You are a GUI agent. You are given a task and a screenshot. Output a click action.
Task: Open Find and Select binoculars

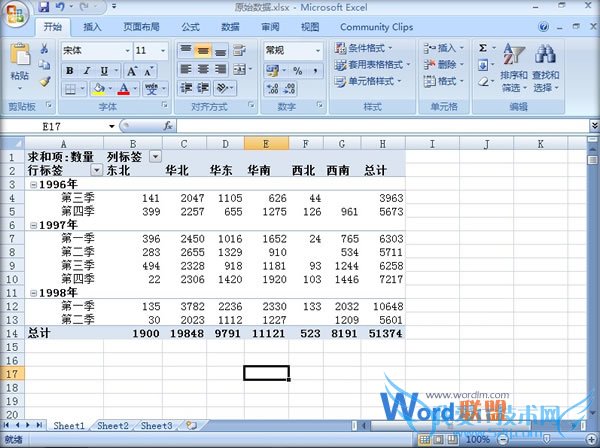(545, 68)
